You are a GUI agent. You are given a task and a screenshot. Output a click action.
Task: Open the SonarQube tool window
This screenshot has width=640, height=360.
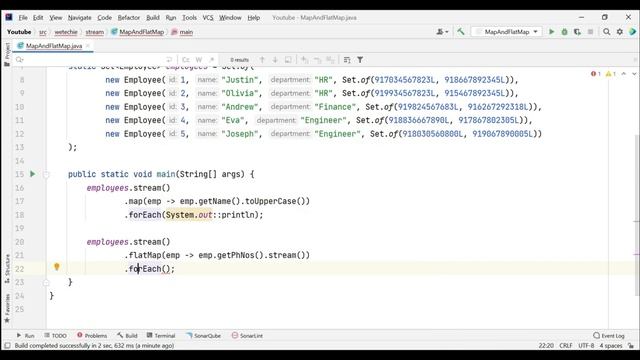203,336
